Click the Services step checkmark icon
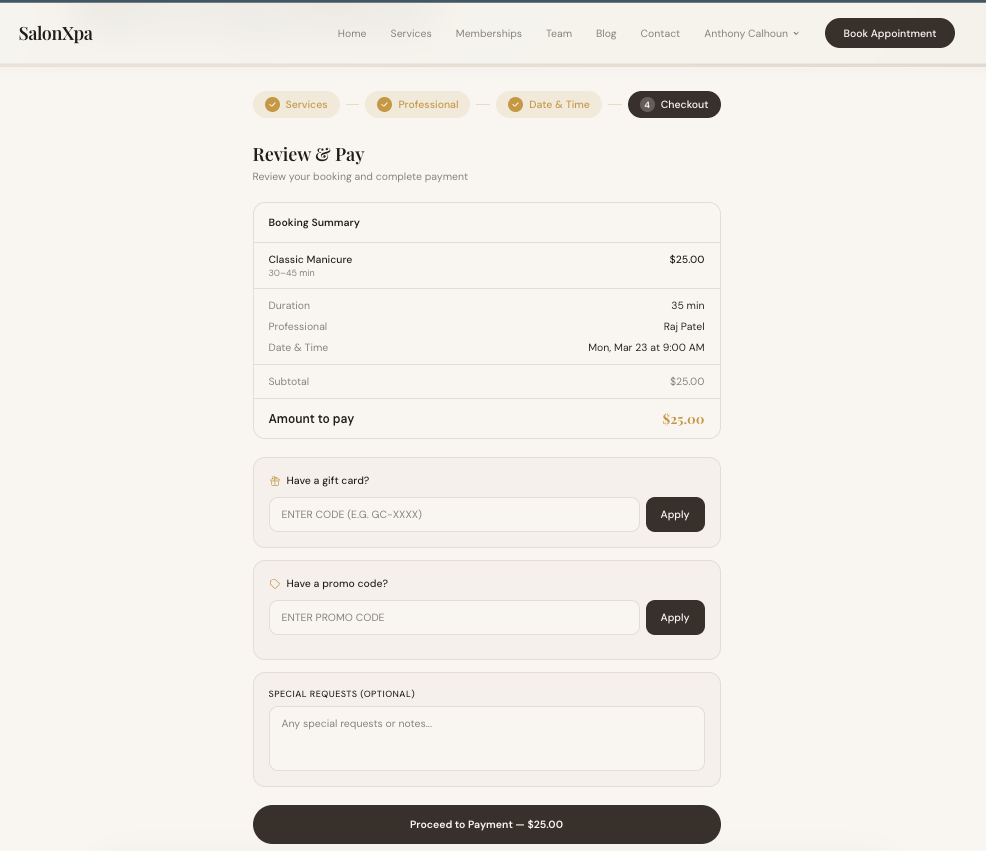This screenshot has width=986, height=851. point(272,104)
